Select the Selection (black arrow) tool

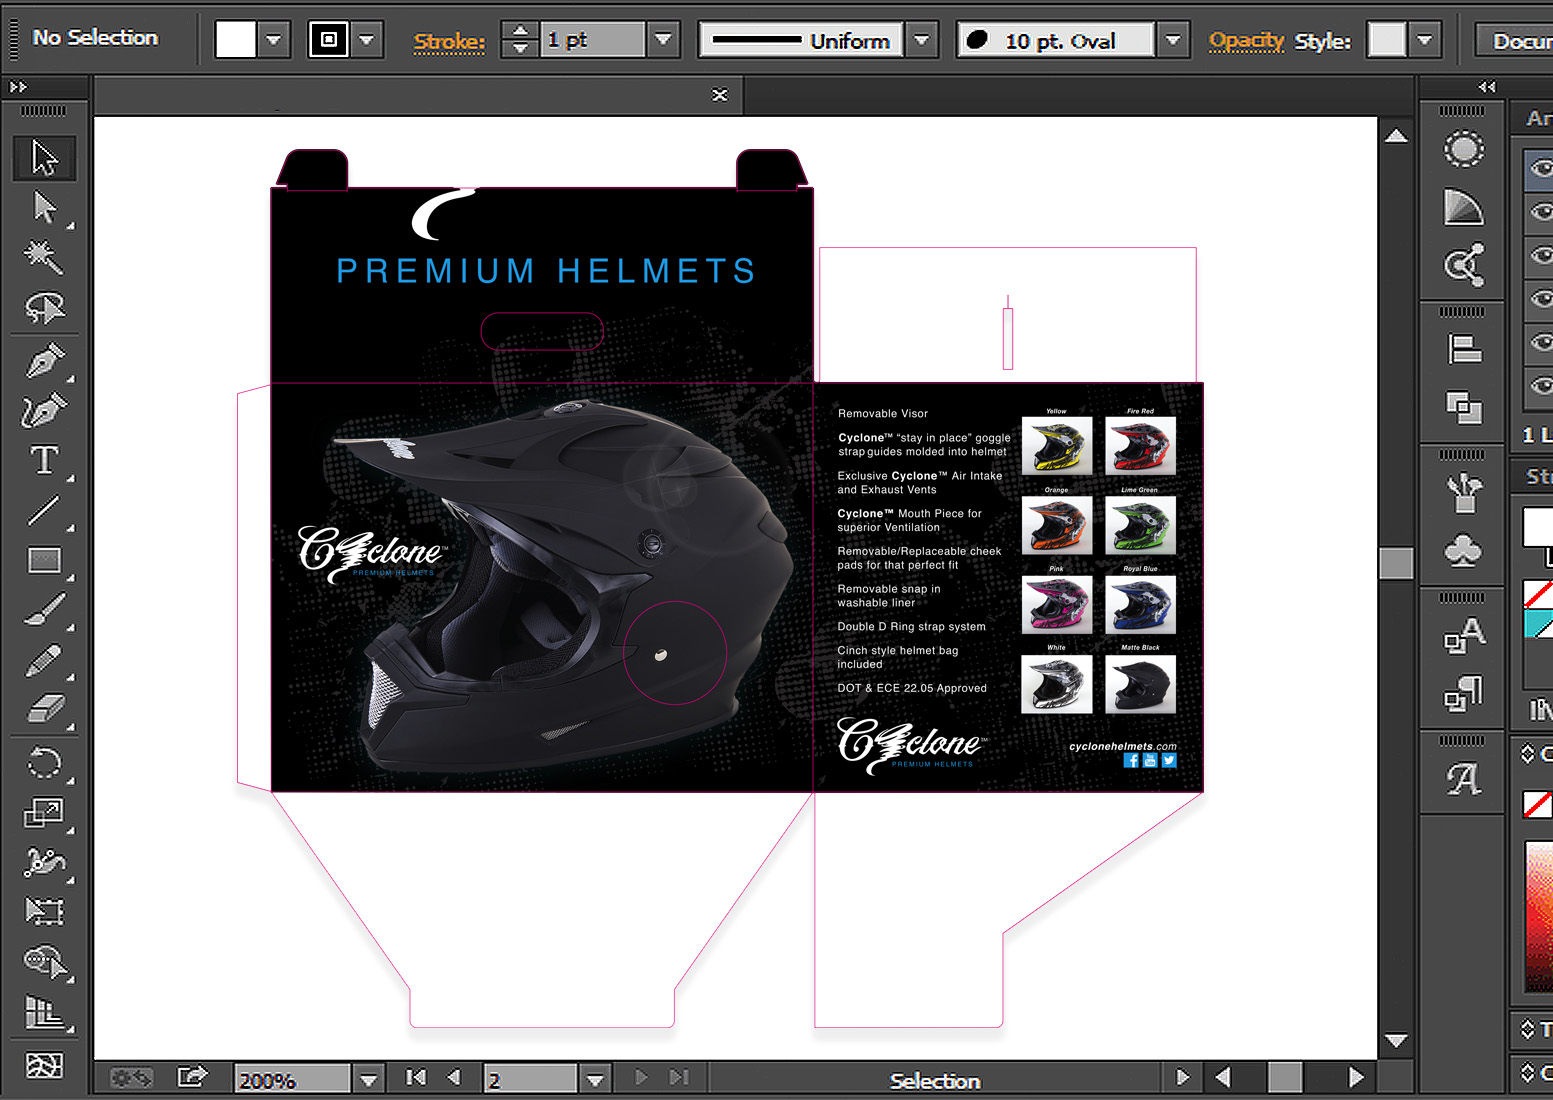click(x=44, y=158)
